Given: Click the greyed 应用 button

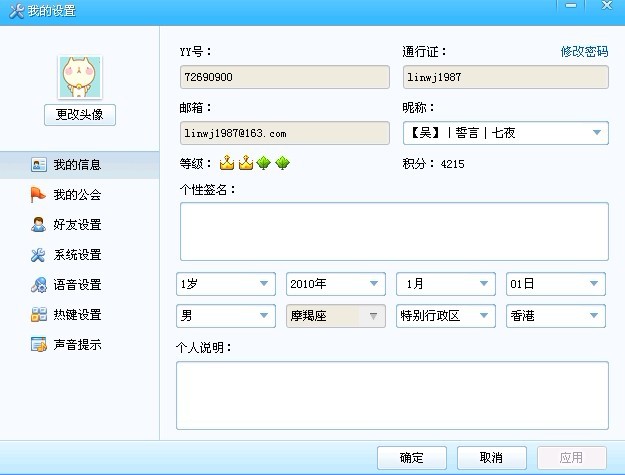Looking at the screenshot, I should pyautogui.click(x=572, y=457).
